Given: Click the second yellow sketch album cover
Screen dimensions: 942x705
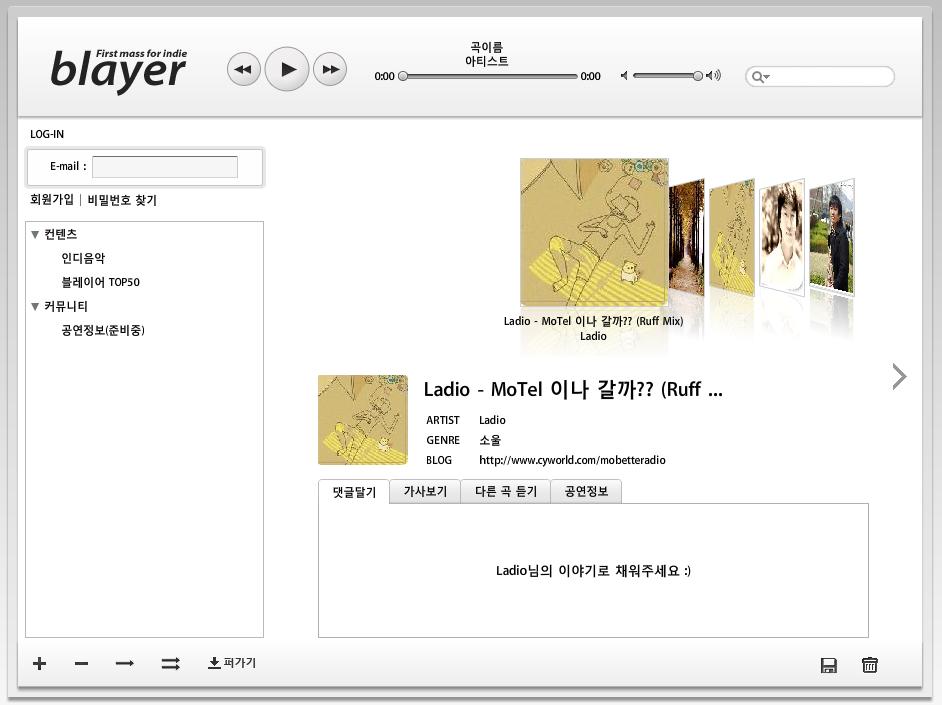Looking at the screenshot, I should click(x=732, y=237).
